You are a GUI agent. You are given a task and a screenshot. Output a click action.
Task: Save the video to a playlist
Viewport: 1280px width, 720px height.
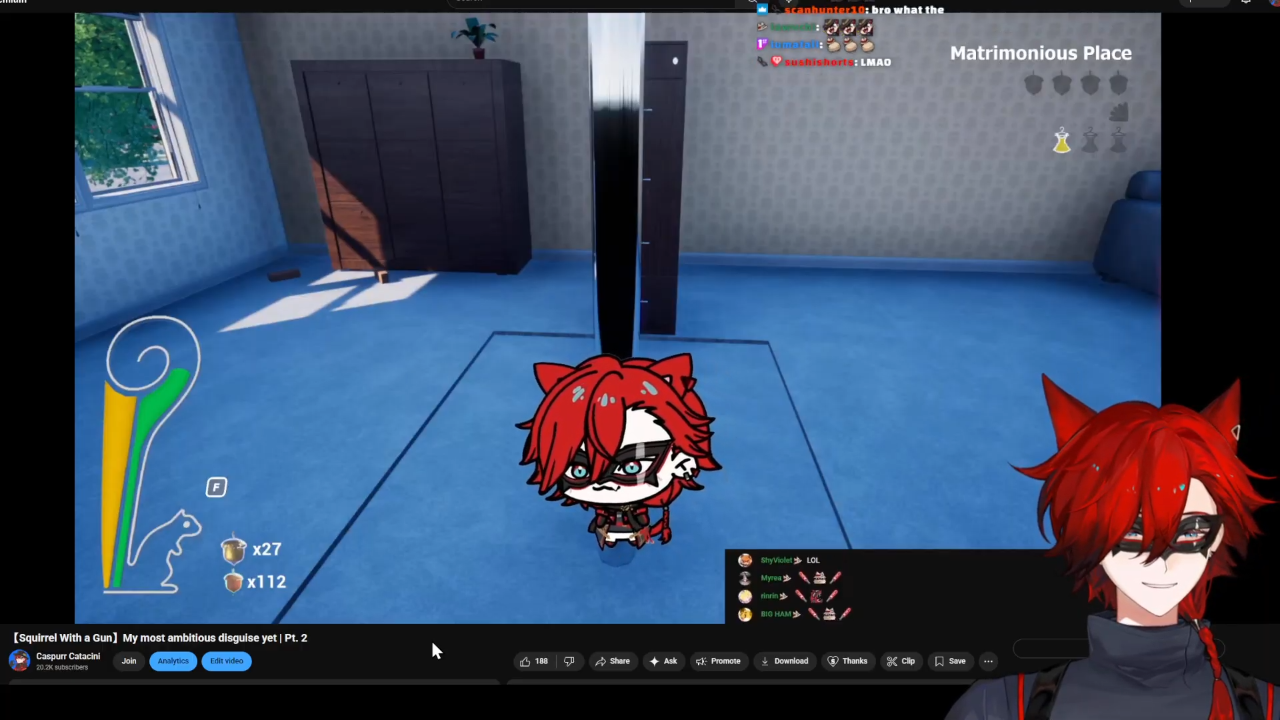949,661
